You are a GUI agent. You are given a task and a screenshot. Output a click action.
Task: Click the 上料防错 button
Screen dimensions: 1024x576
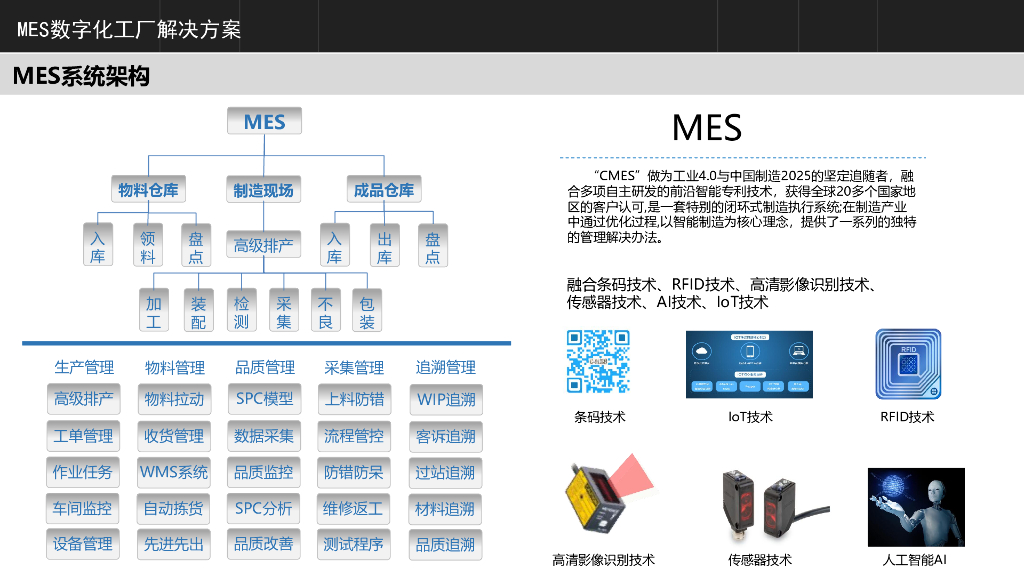point(355,400)
